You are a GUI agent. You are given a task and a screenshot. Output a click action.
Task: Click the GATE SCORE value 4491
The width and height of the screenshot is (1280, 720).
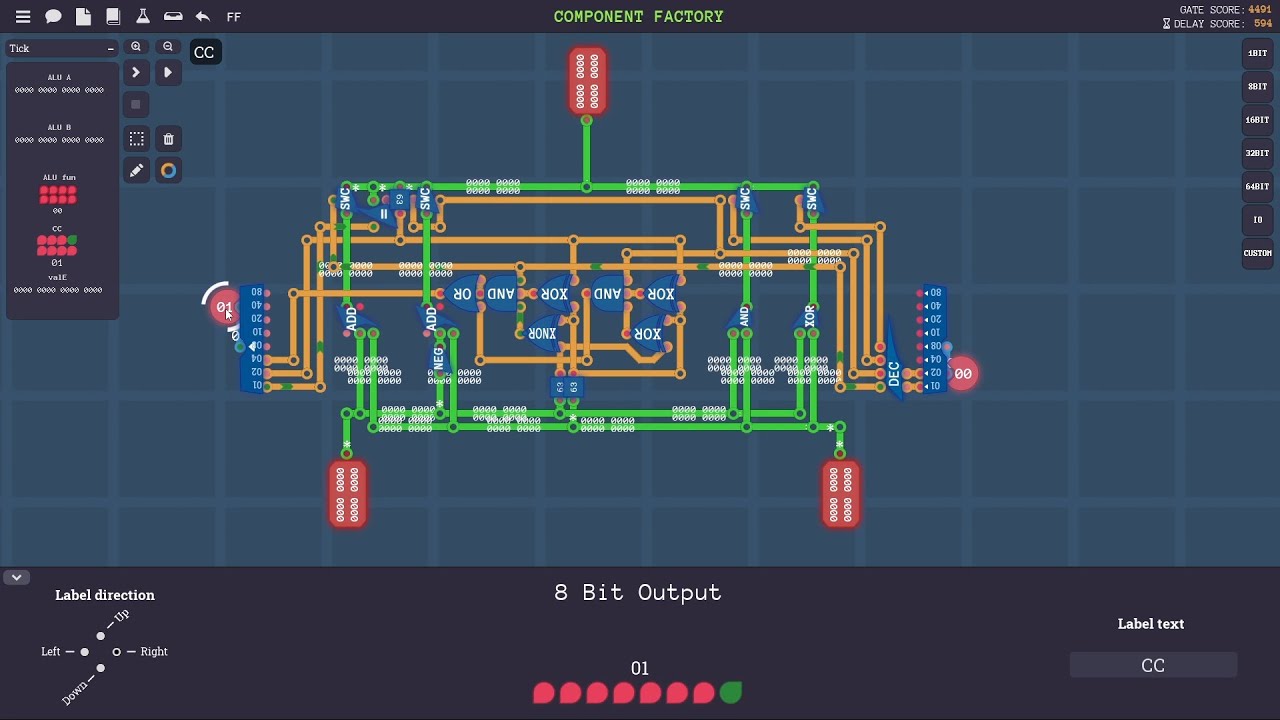pos(1259,10)
